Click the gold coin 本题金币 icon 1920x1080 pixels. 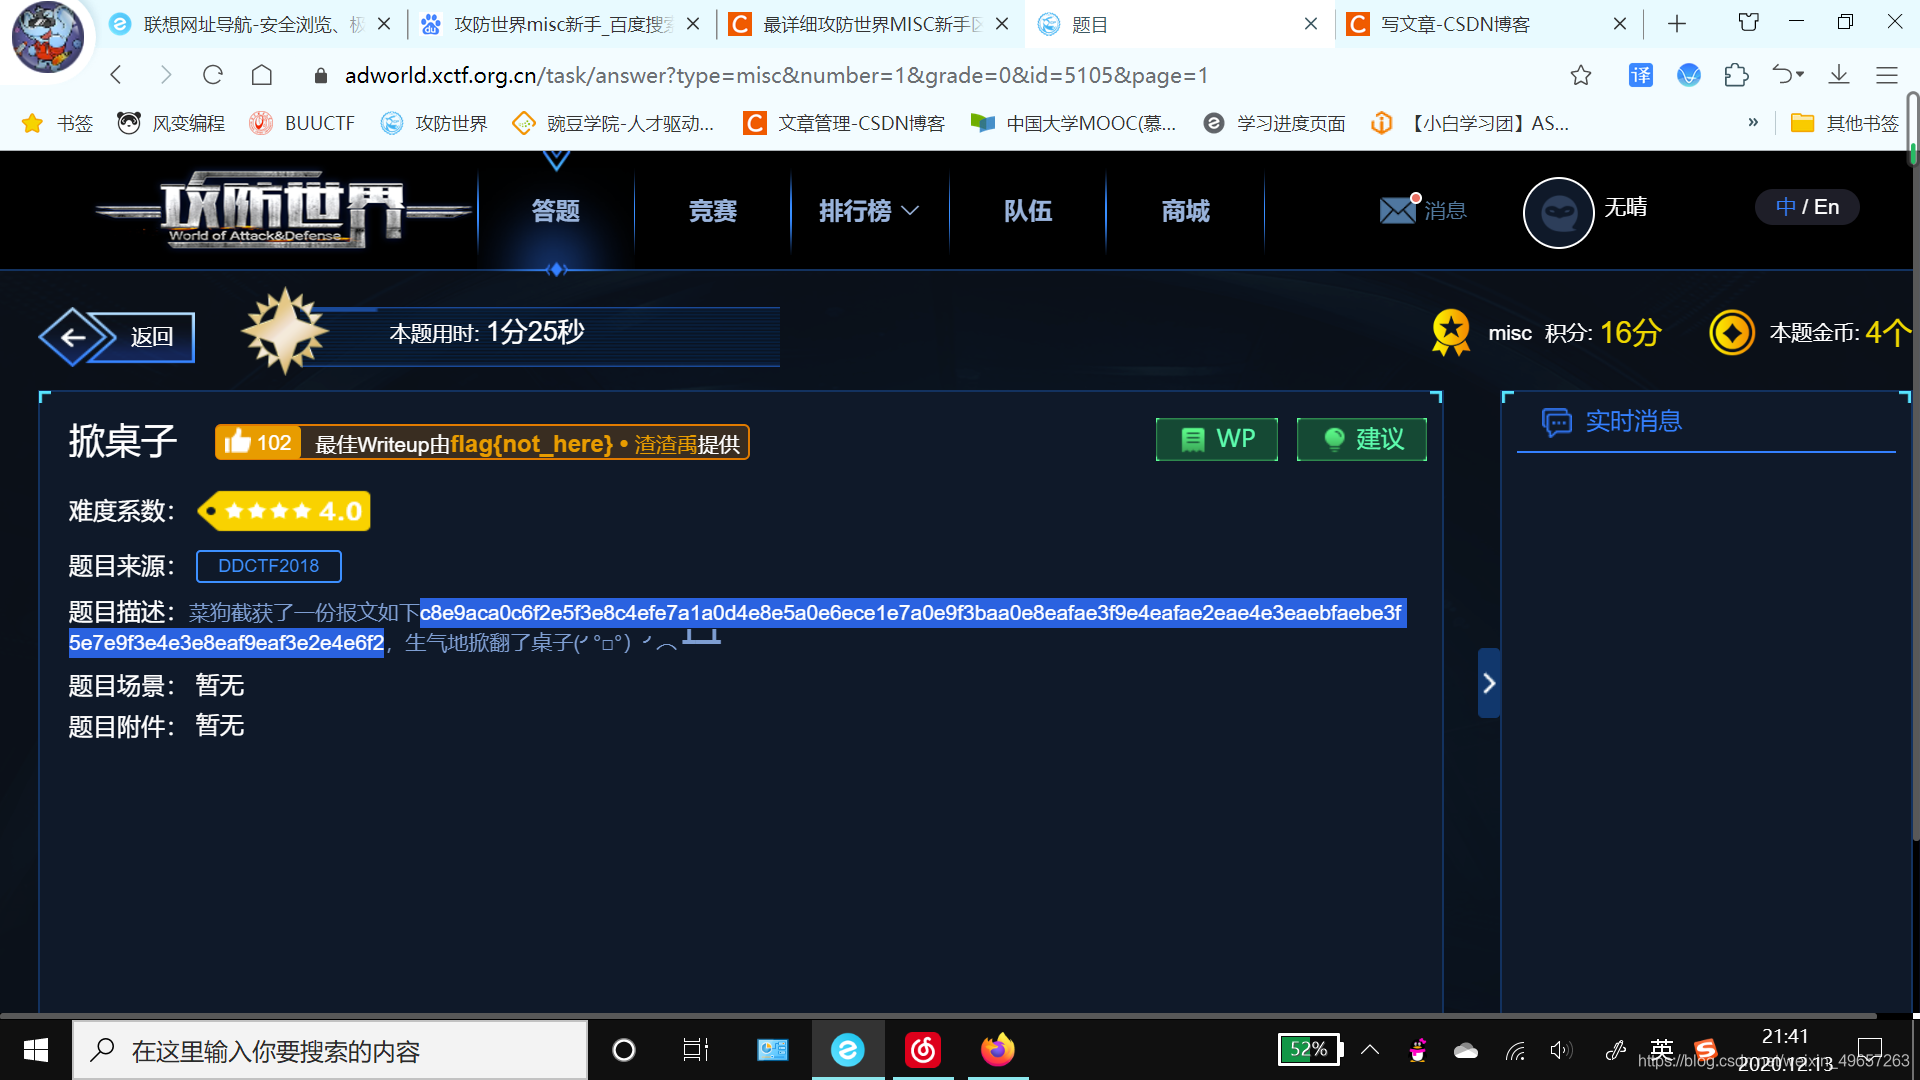pyautogui.click(x=1732, y=332)
